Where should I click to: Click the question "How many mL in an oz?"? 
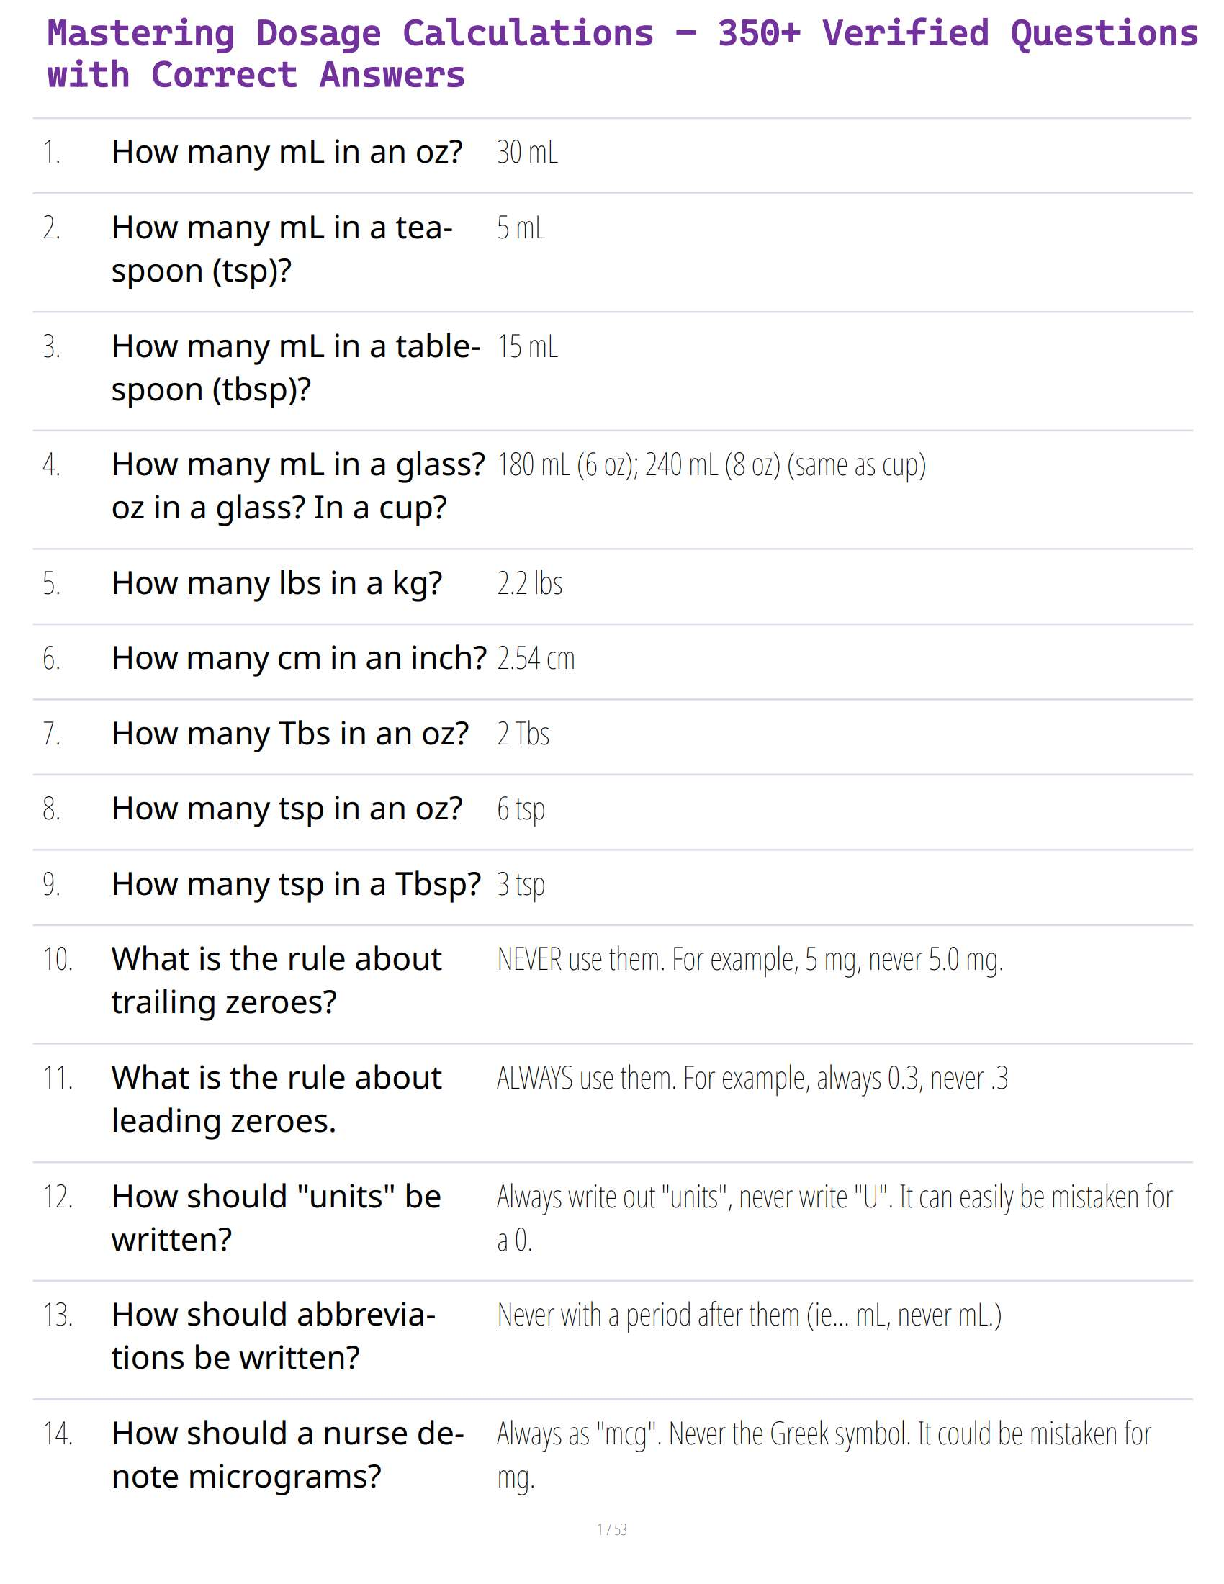(x=287, y=152)
